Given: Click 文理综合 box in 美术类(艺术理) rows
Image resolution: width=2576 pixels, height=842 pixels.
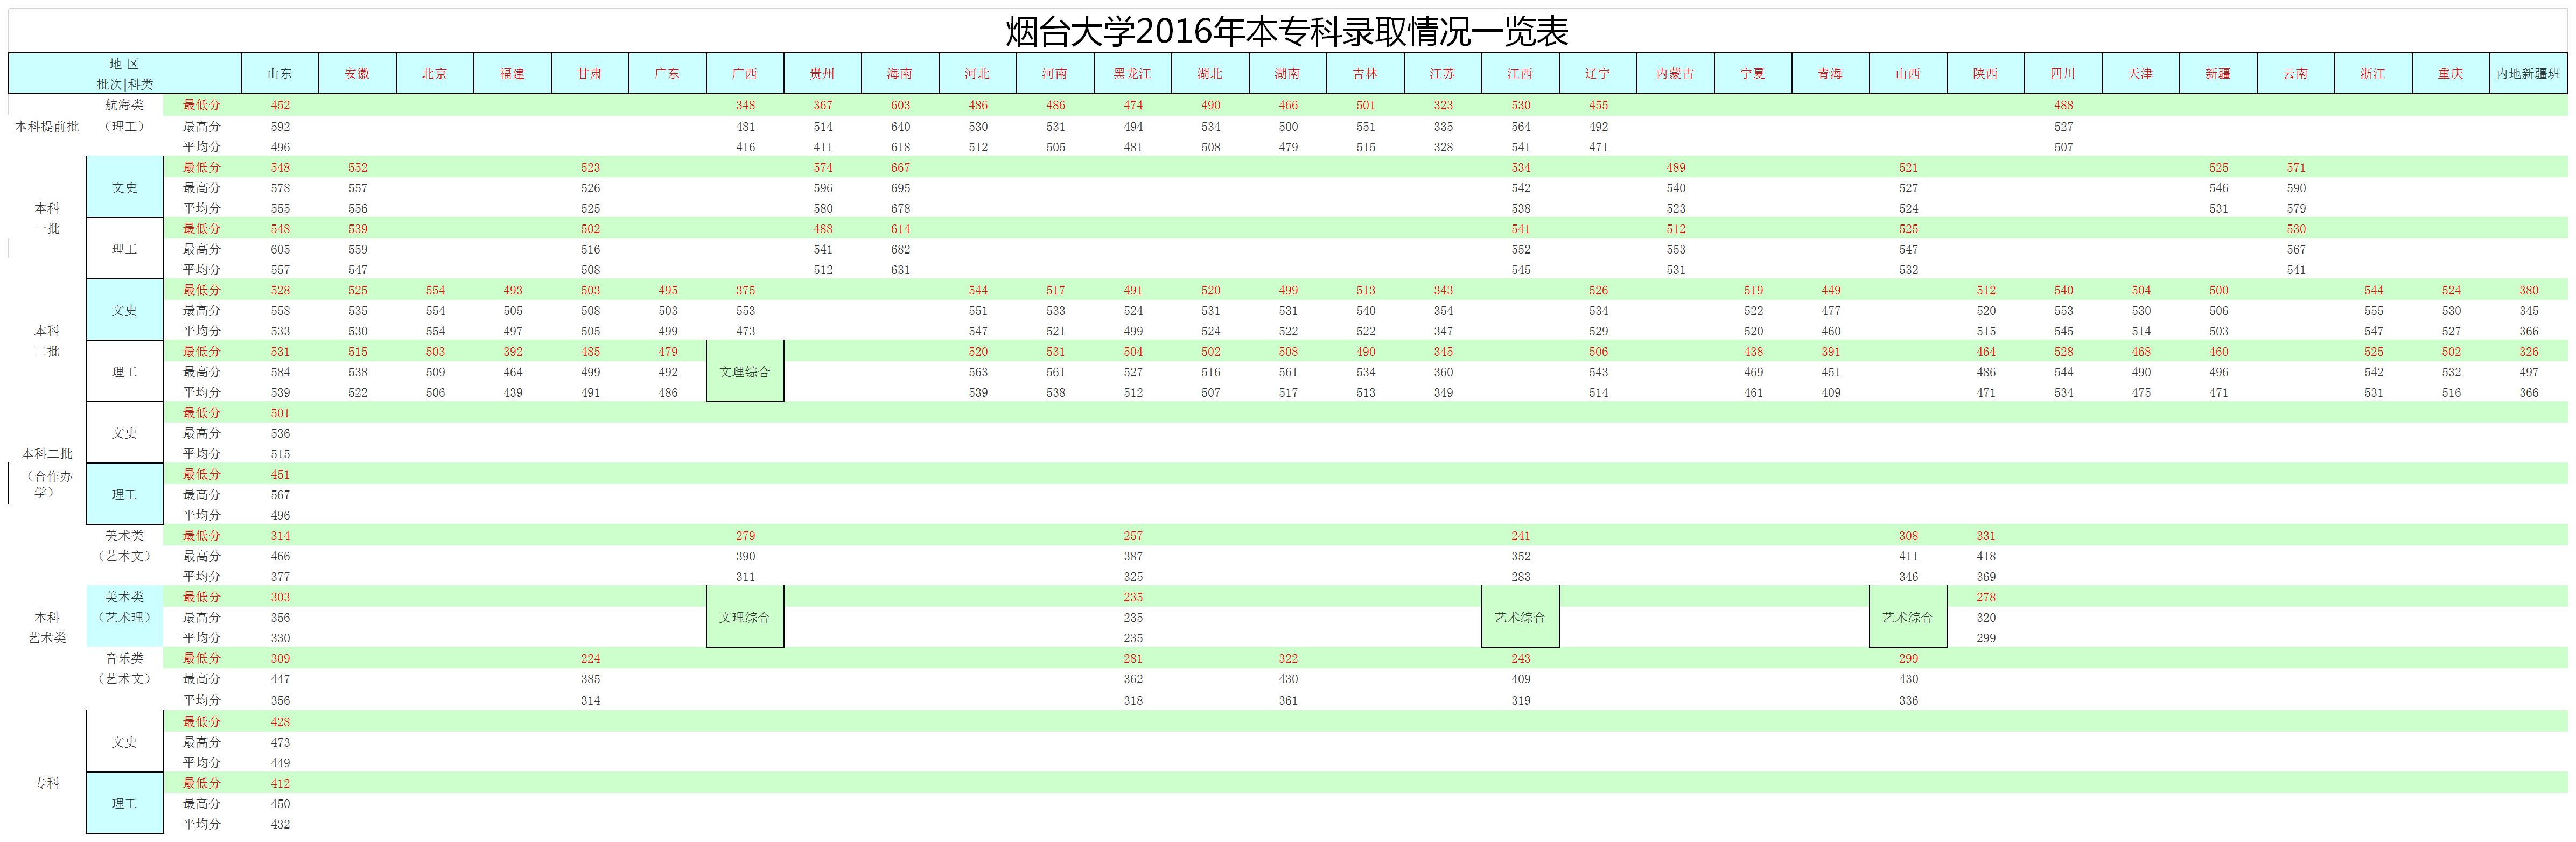Looking at the screenshot, I should click(x=745, y=617).
